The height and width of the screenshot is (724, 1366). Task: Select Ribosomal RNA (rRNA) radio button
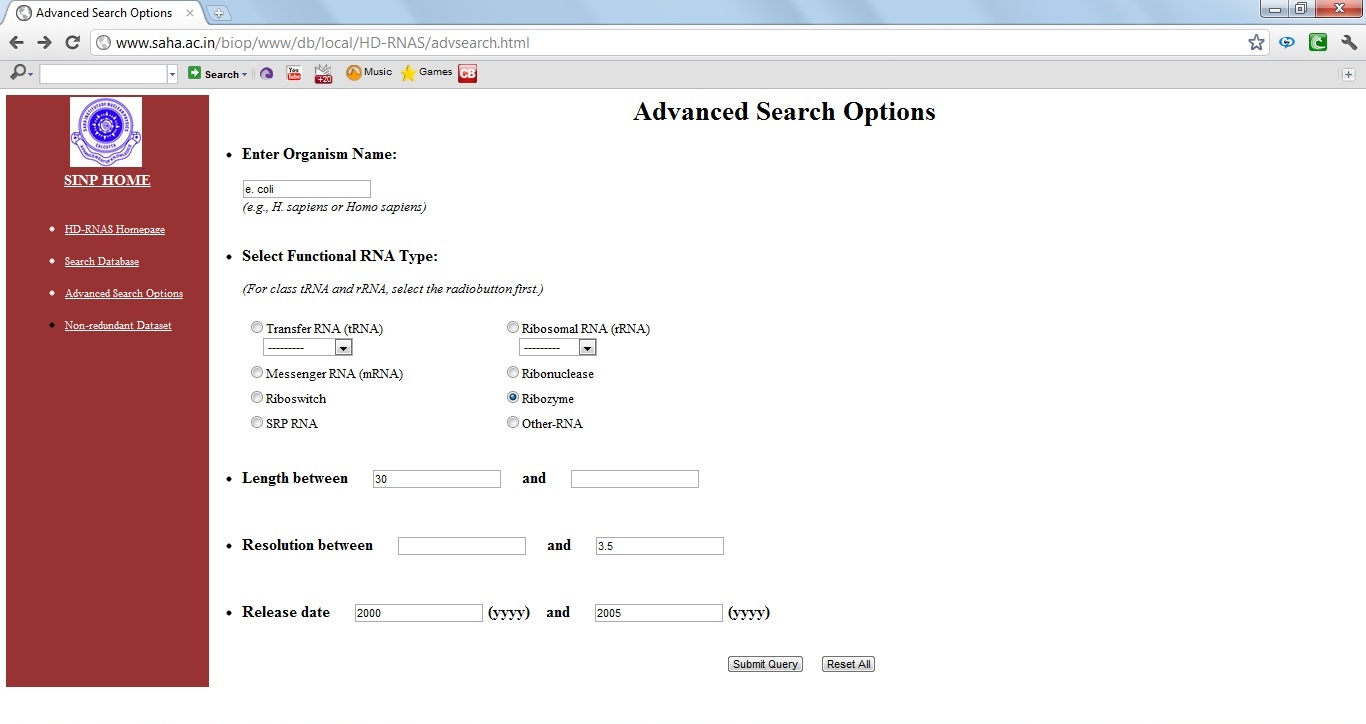click(x=513, y=327)
